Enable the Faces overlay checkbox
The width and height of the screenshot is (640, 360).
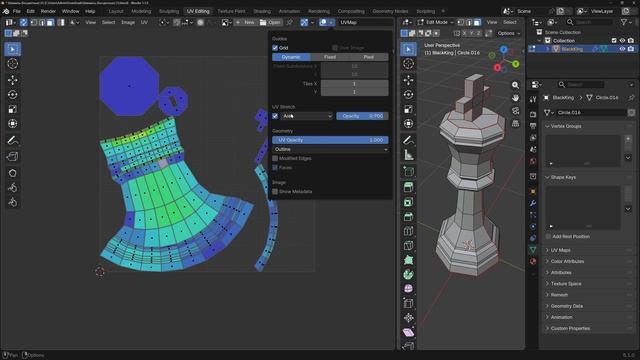click(x=275, y=167)
